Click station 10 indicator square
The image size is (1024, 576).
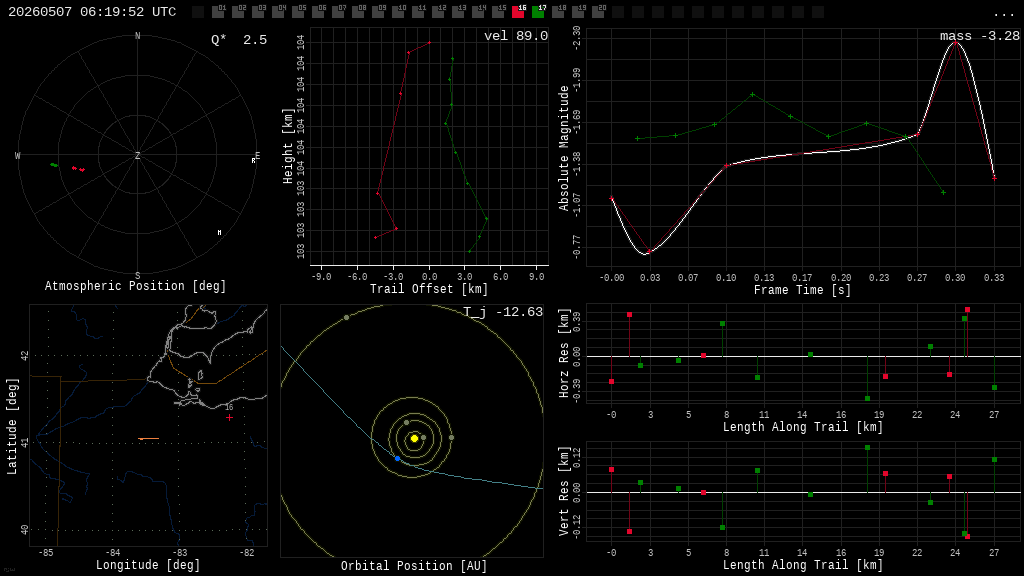pos(398,12)
